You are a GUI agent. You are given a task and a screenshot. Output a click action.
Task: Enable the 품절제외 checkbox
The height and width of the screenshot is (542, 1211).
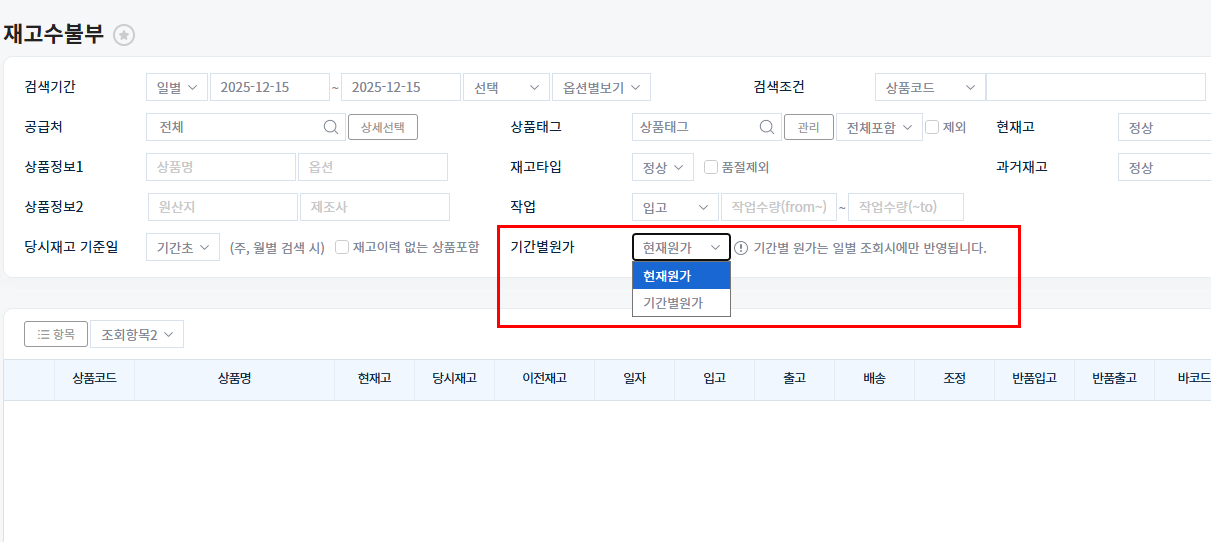tap(712, 167)
